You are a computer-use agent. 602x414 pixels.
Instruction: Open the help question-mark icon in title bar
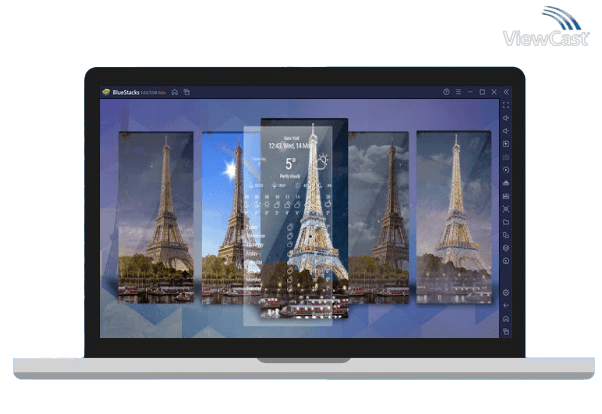(446, 92)
